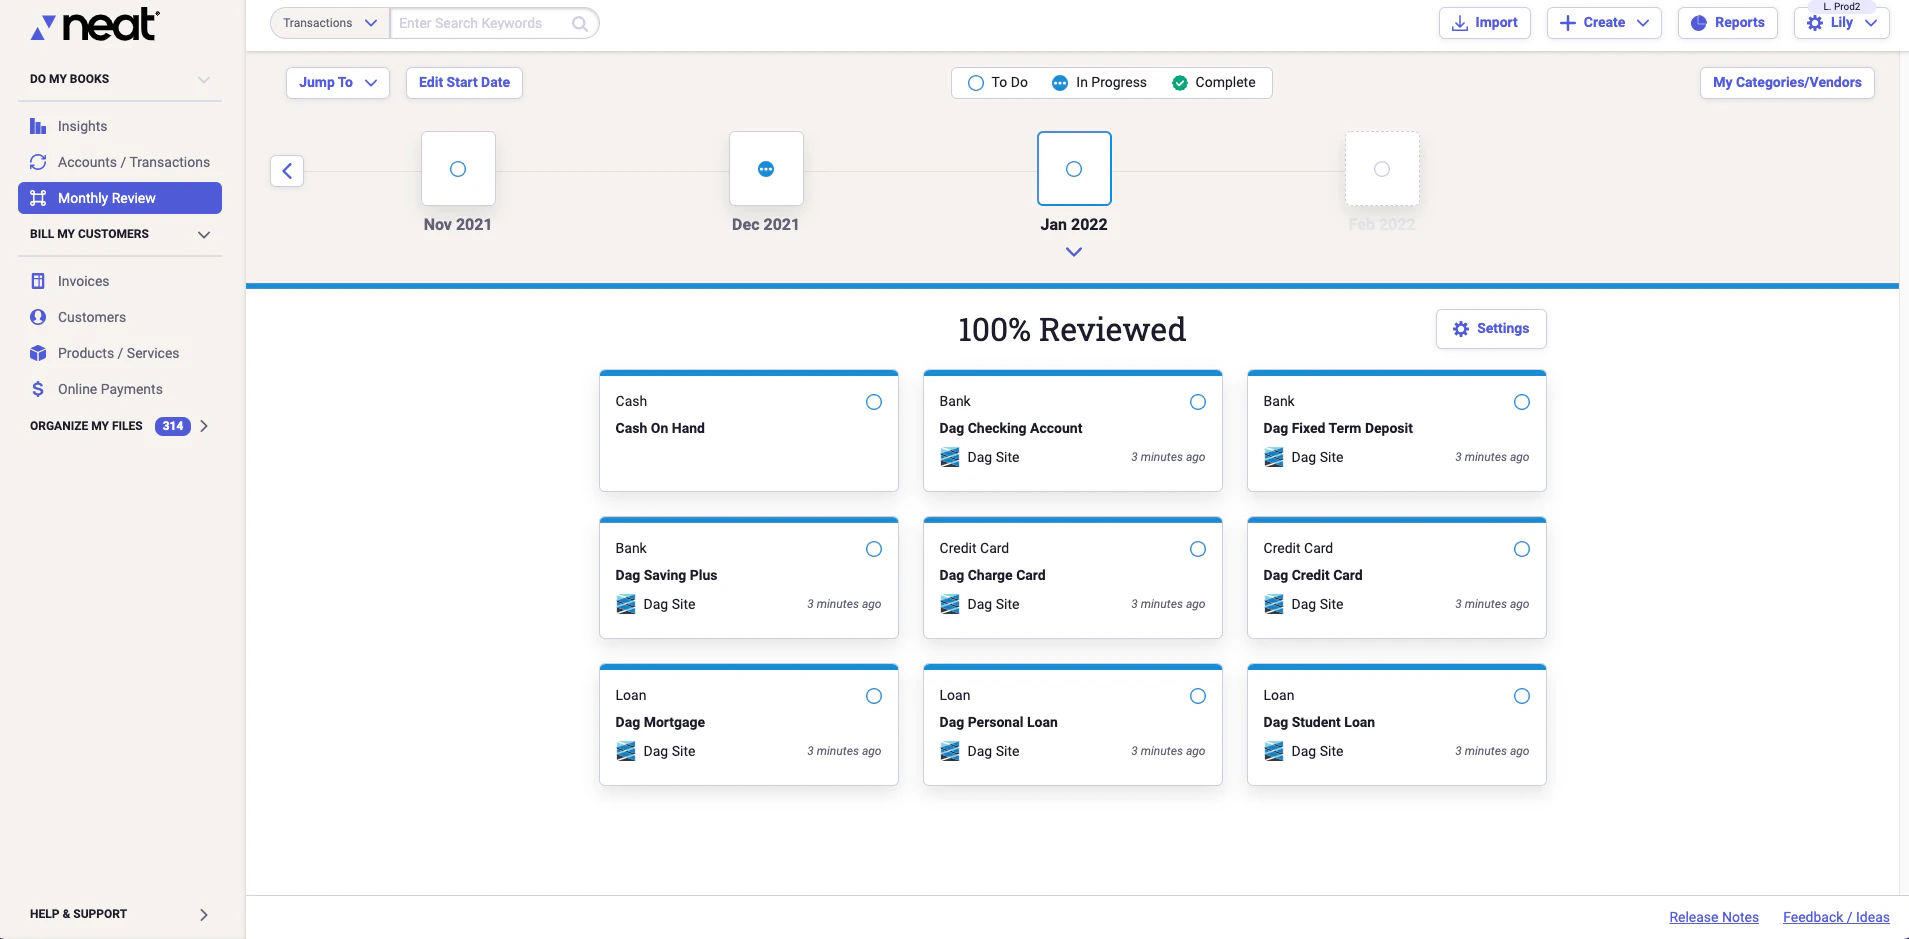Select the Complete filter
The width and height of the screenshot is (1909, 939).
[1216, 82]
